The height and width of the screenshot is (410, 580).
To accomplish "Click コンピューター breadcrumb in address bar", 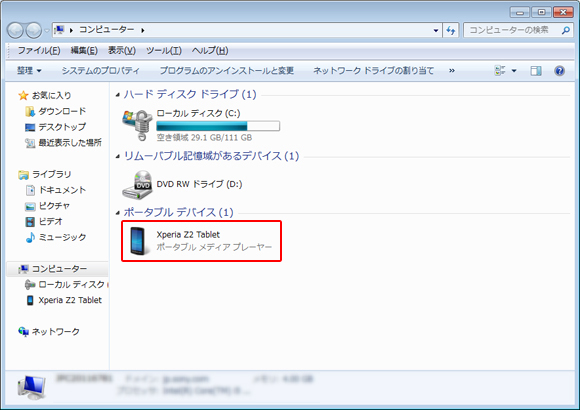I will click(x=107, y=30).
